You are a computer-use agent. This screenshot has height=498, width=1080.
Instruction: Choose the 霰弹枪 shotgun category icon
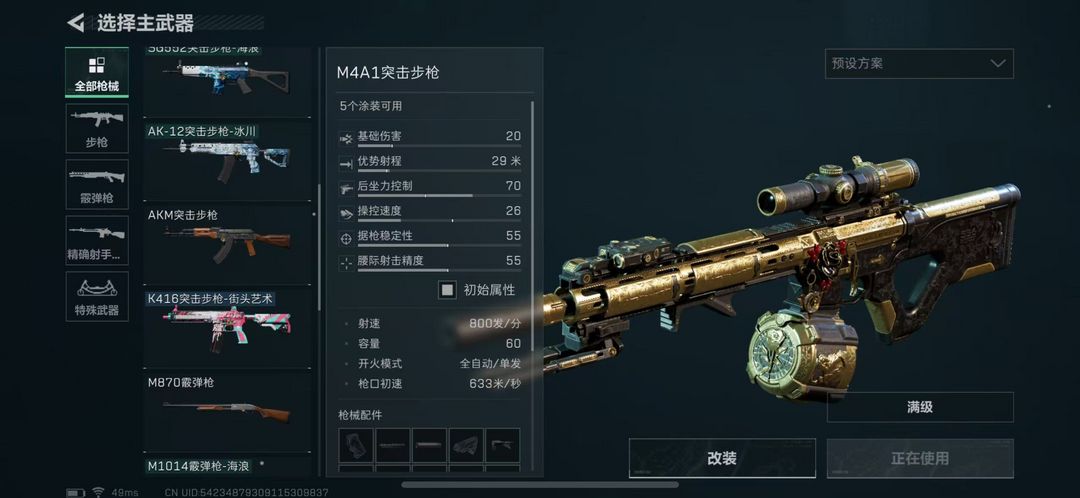[x=96, y=184]
